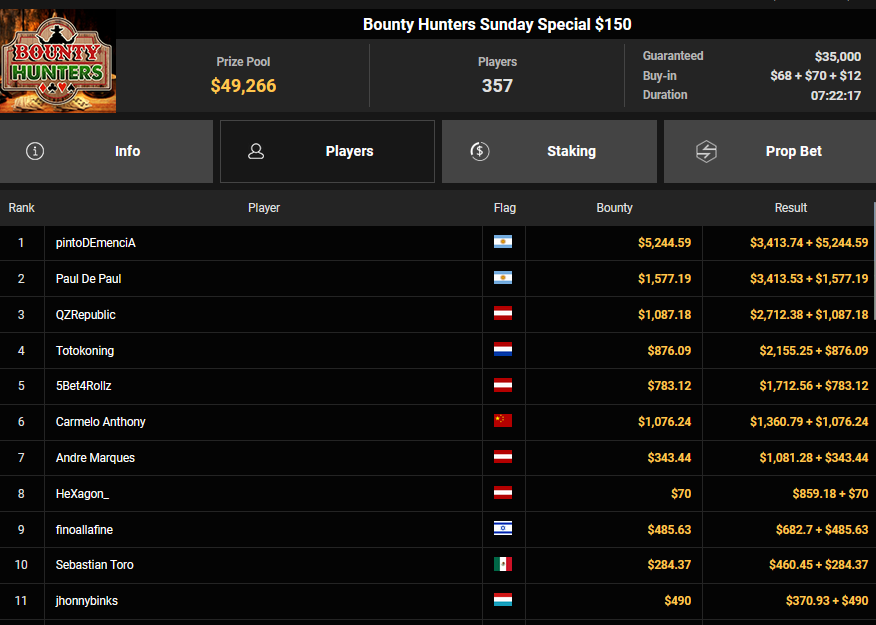Select player Paul De Paul
Viewport: 876px width, 625px height.
tap(89, 278)
